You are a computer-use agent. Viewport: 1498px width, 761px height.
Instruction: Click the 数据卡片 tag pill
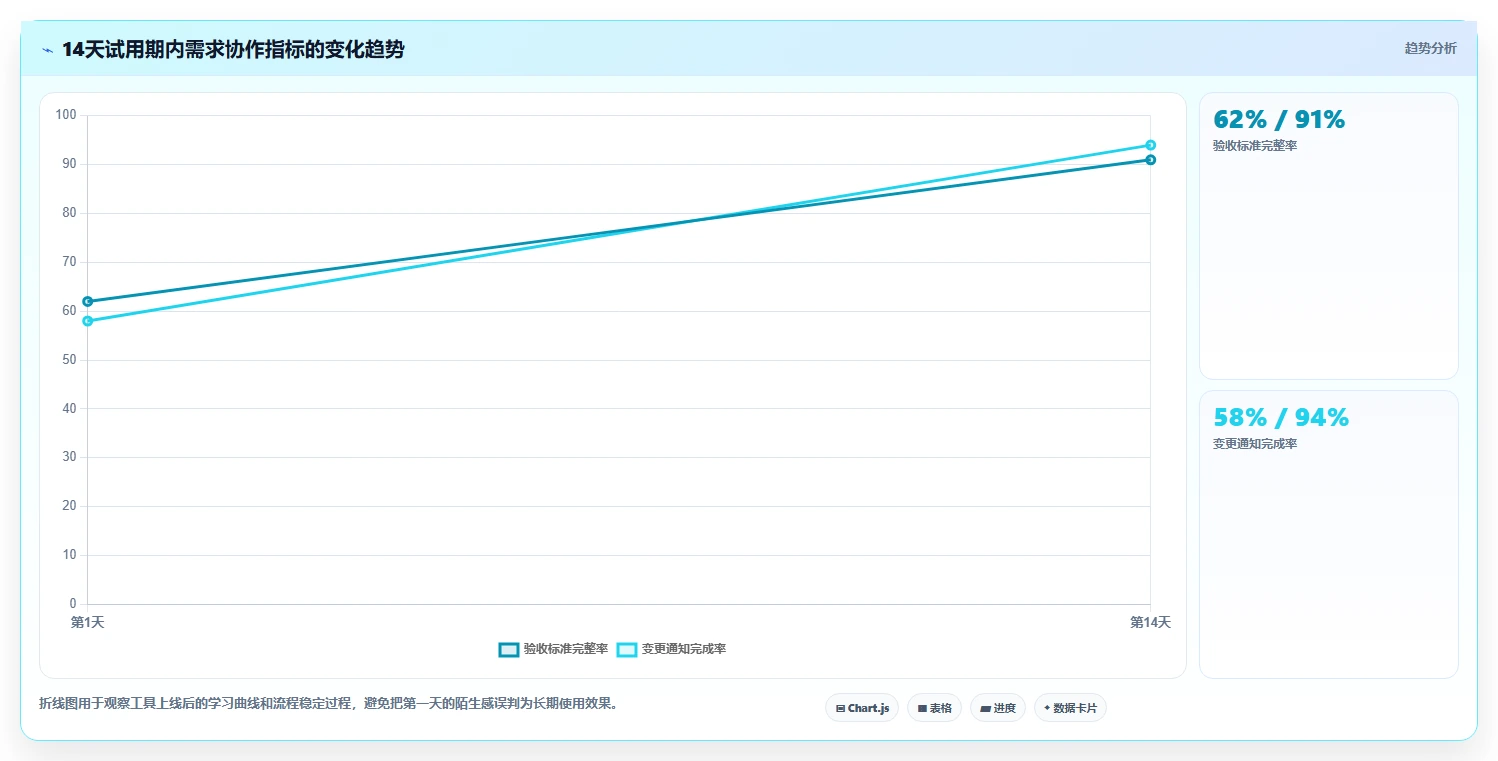pyautogui.click(x=1070, y=708)
